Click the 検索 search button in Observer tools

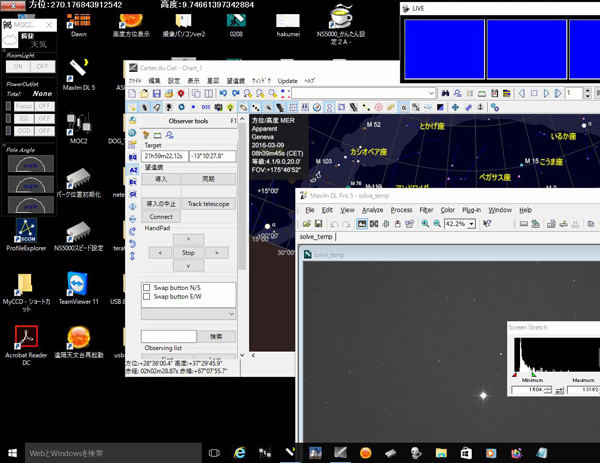216,336
